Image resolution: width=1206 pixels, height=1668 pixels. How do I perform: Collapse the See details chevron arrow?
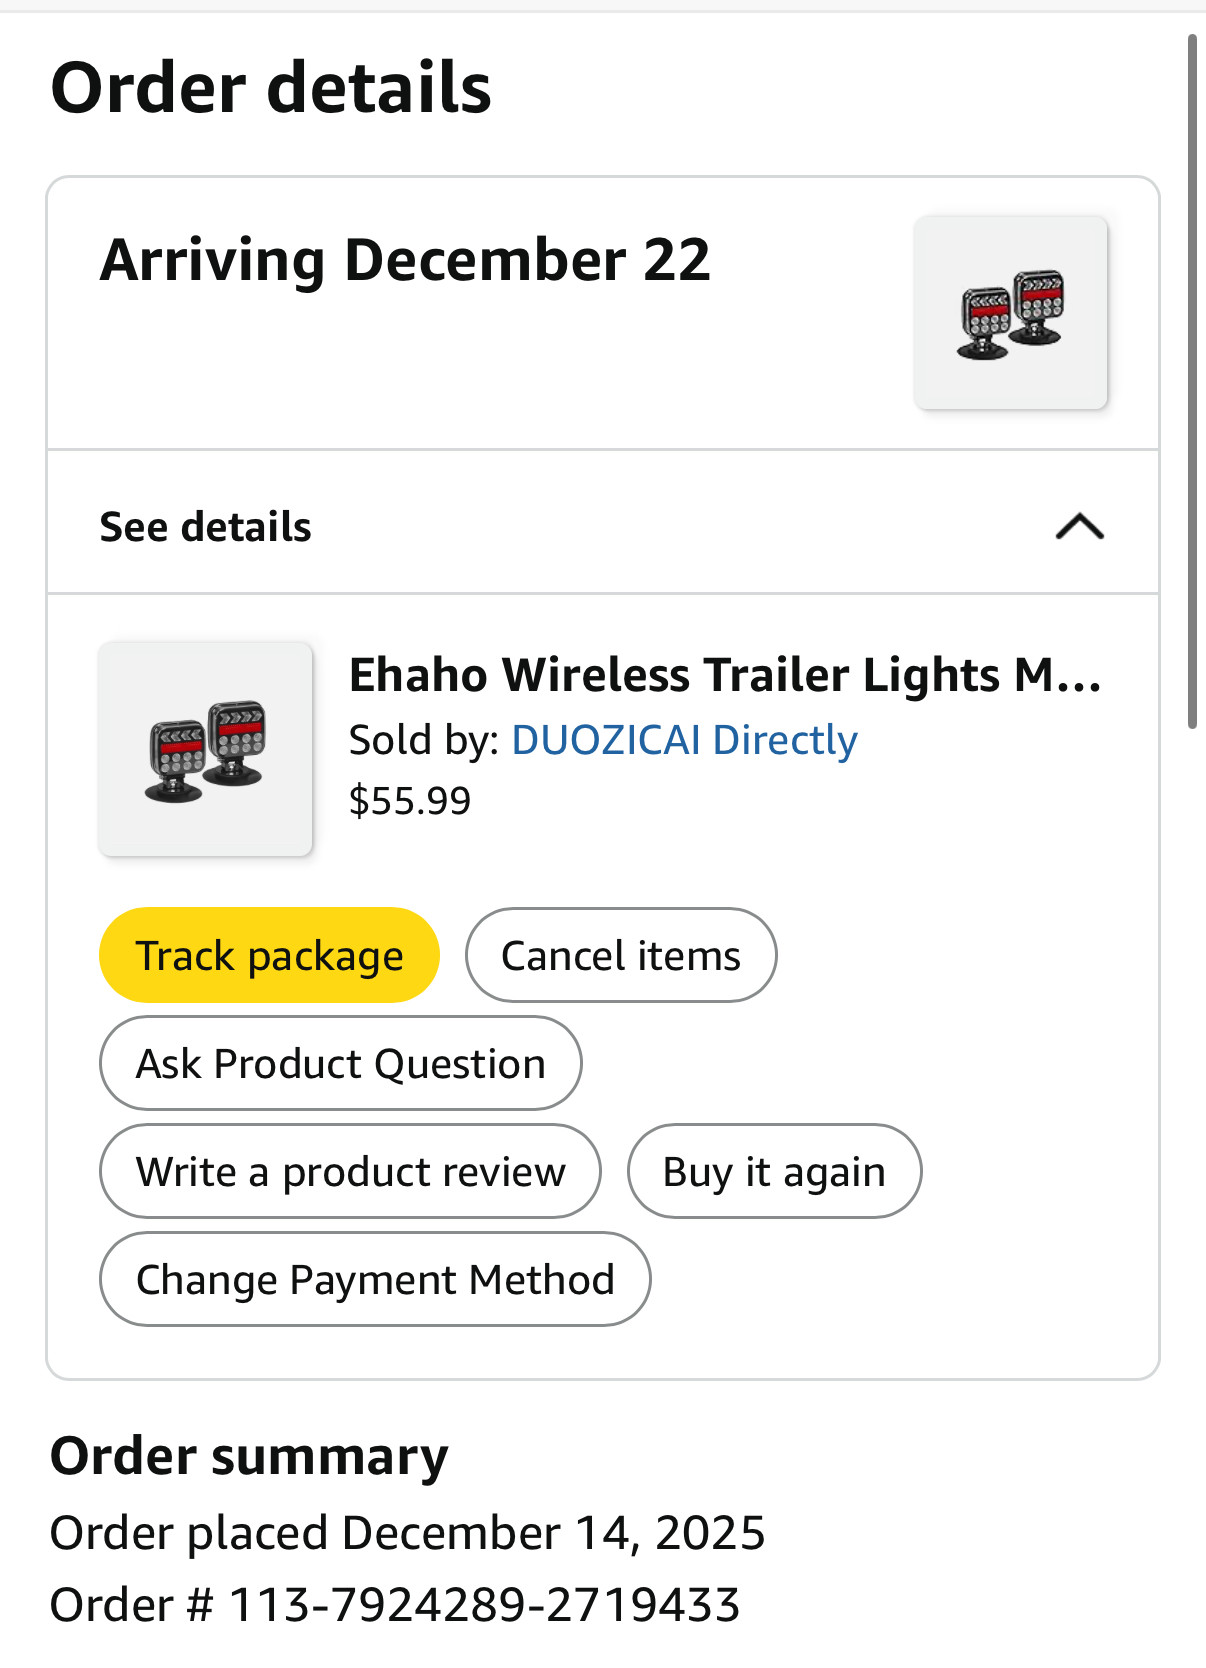[1079, 526]
